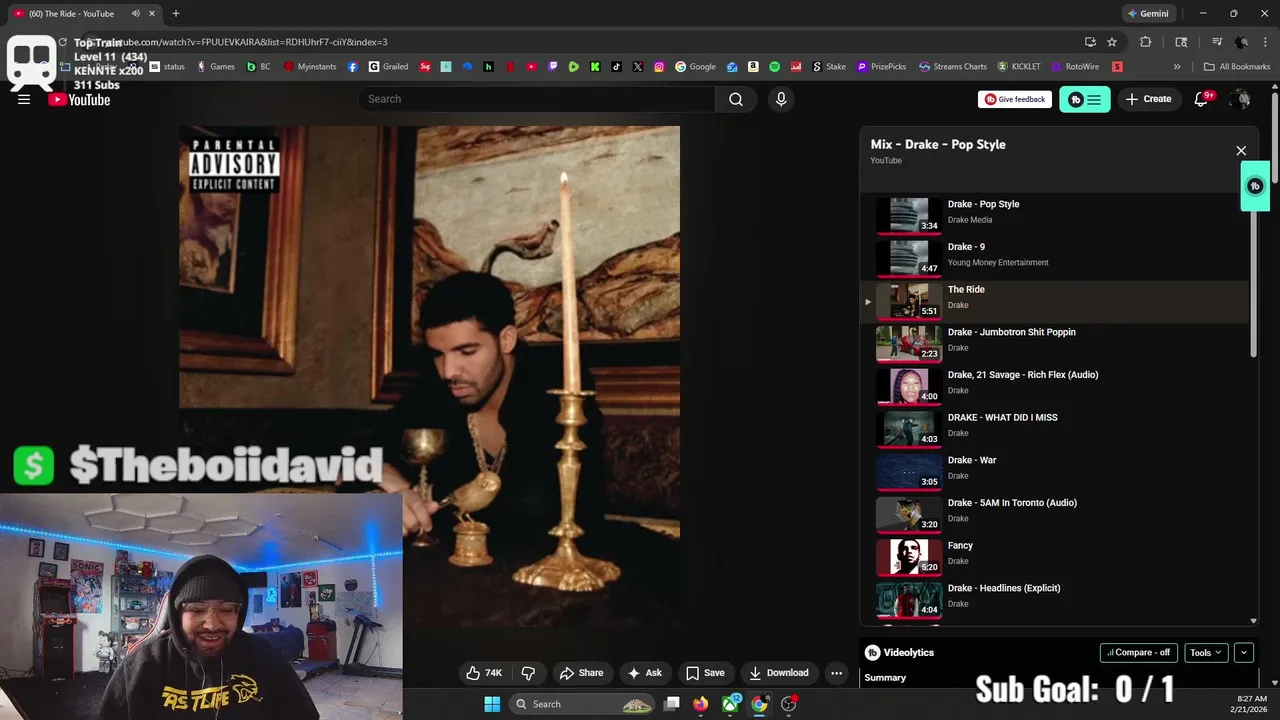Share the video
This screenshot has width=1280, height=720.
pos(582,673)
